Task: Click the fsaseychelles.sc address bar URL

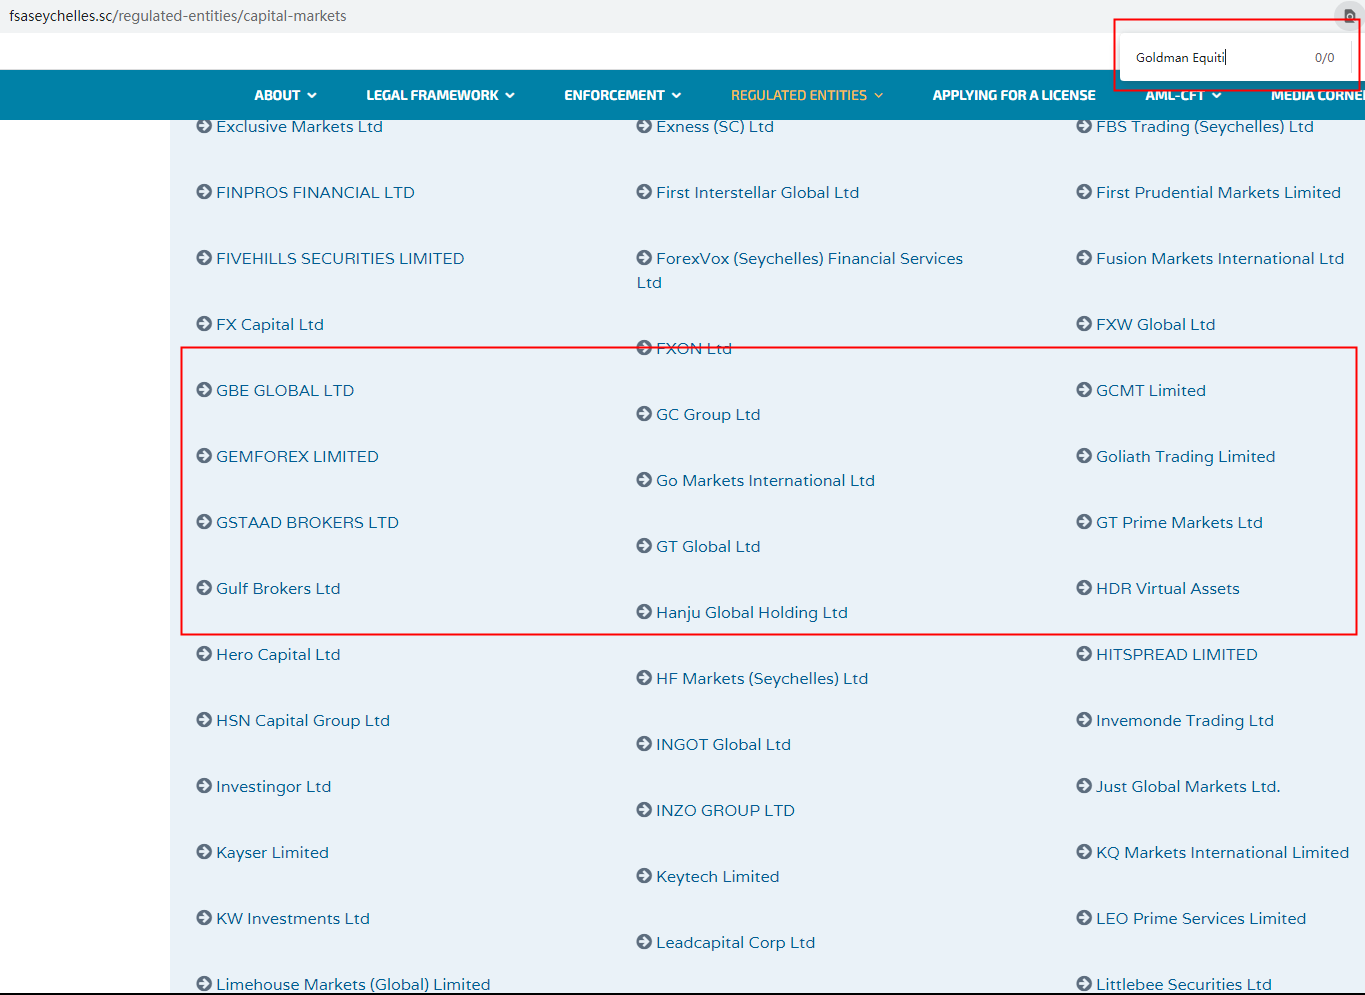Action: point(178,16)
